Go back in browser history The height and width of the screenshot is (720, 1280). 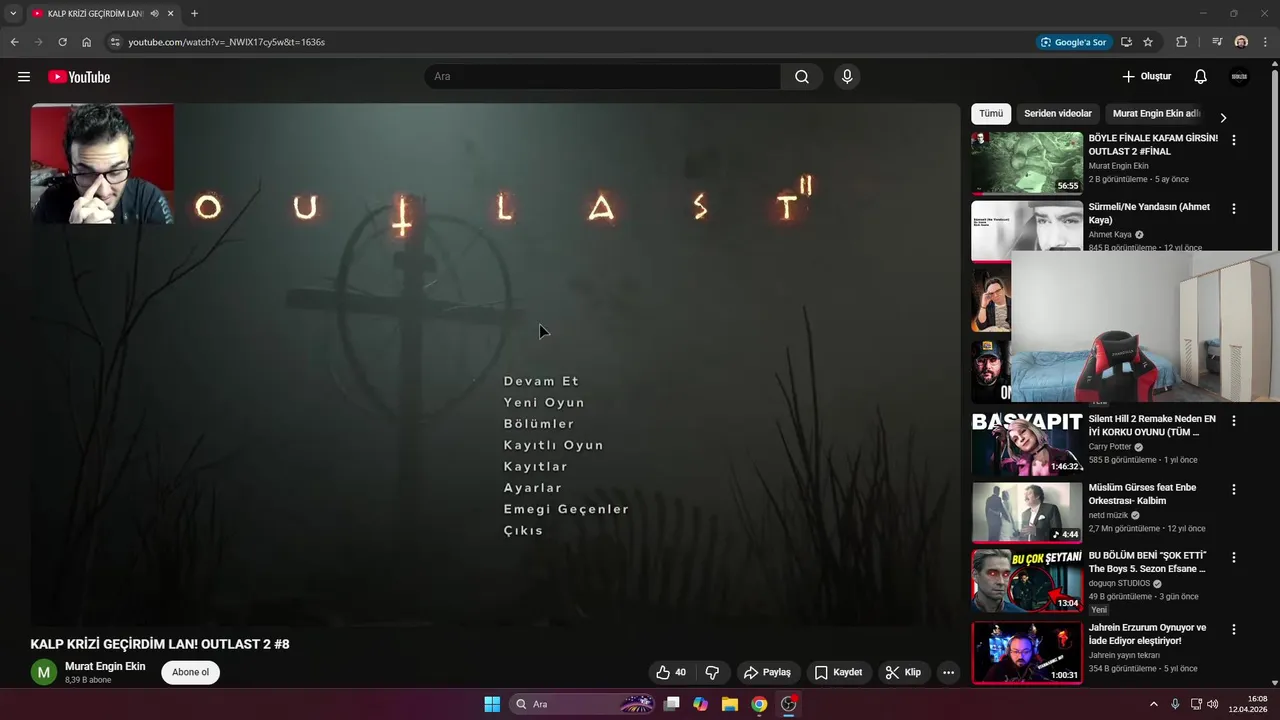click(14, 42)
